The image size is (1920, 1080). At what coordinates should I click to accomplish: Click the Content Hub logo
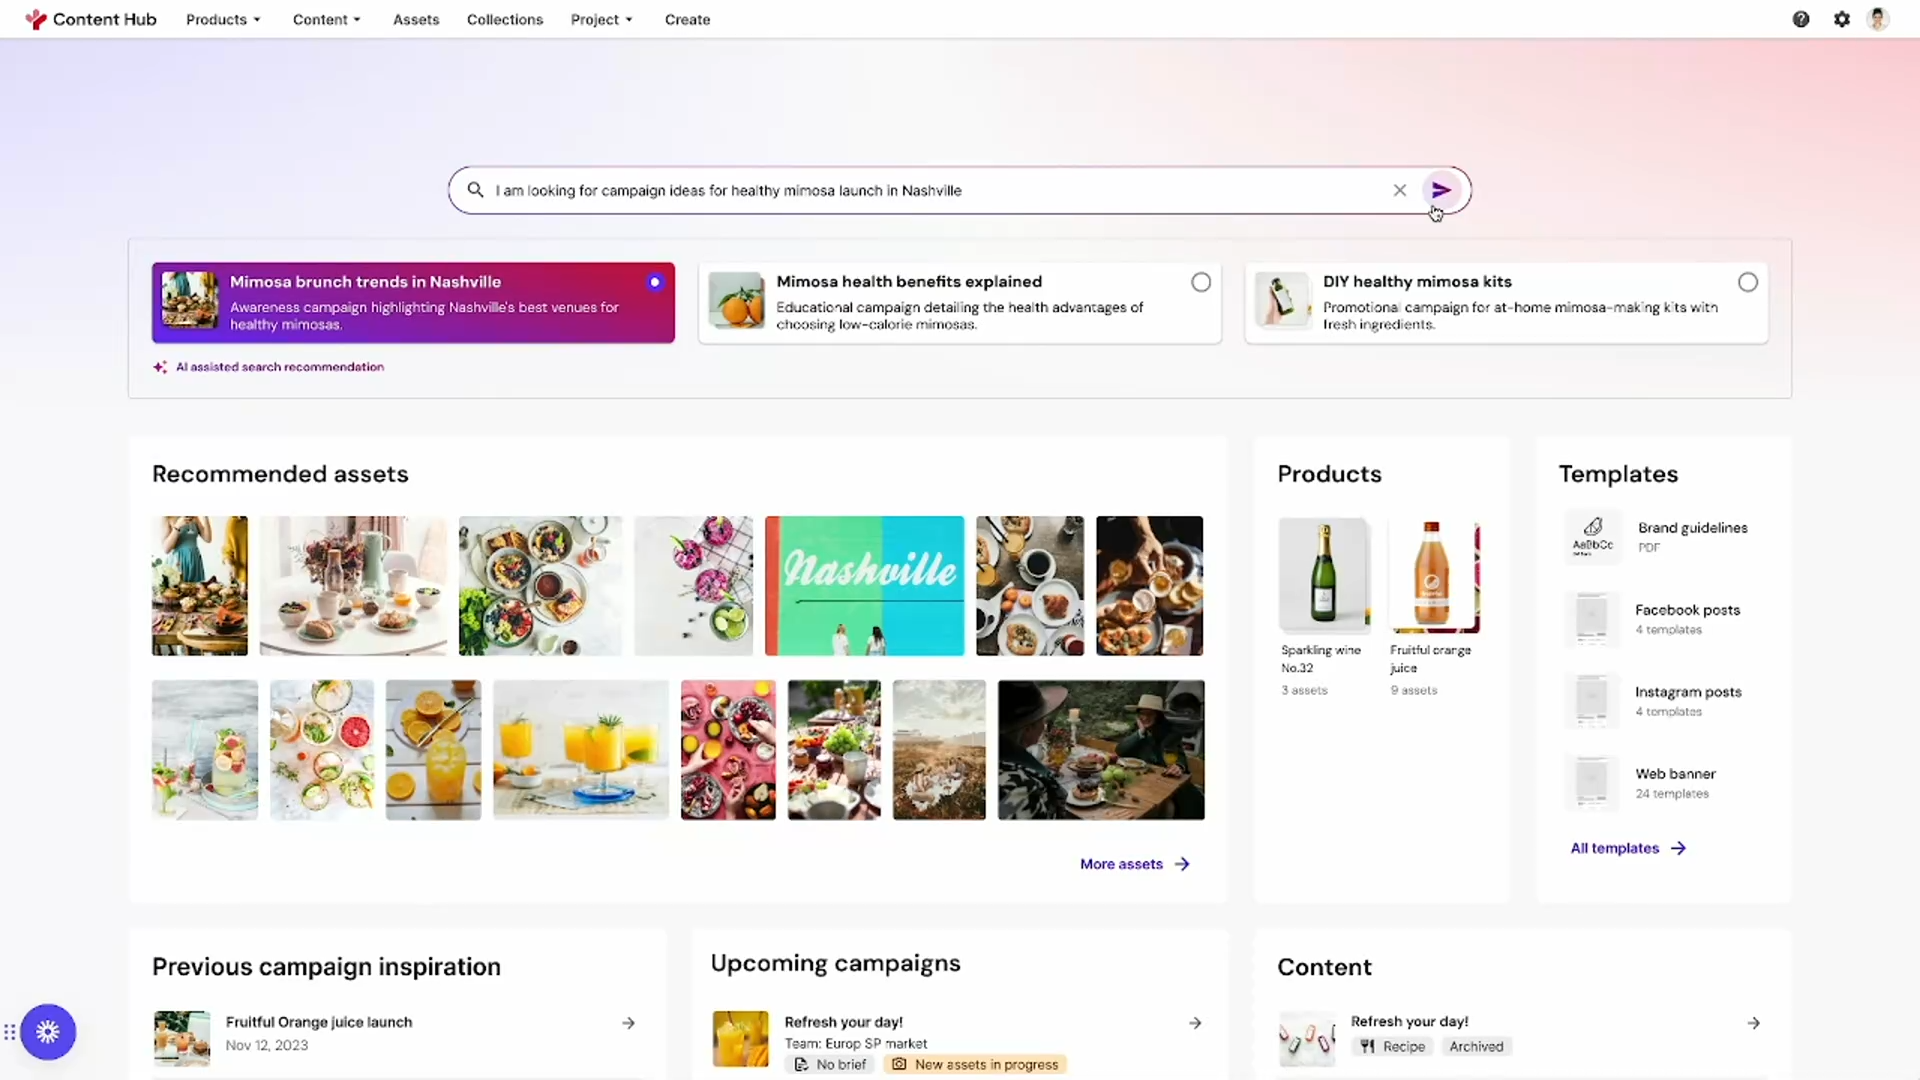90,19
